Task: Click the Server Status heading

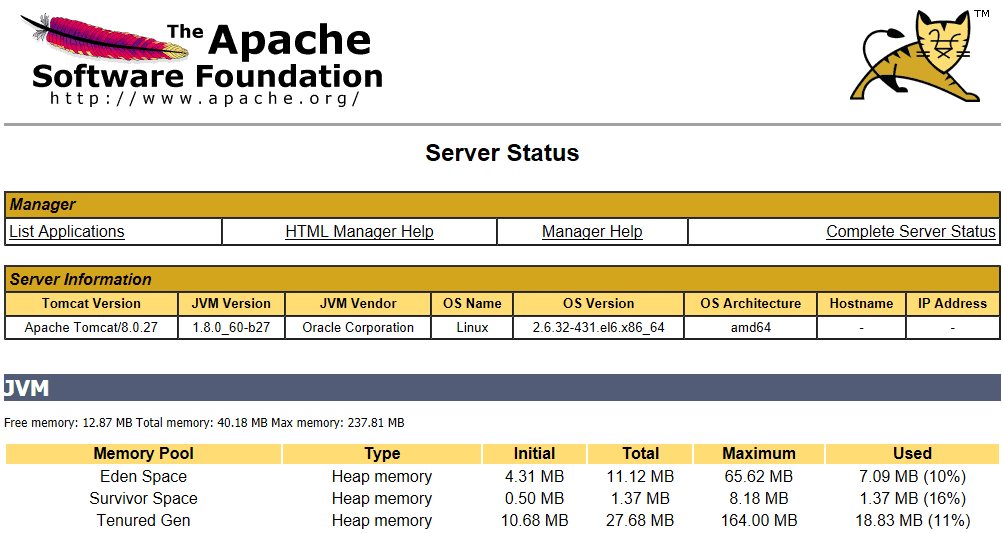Action: [502, 153]
